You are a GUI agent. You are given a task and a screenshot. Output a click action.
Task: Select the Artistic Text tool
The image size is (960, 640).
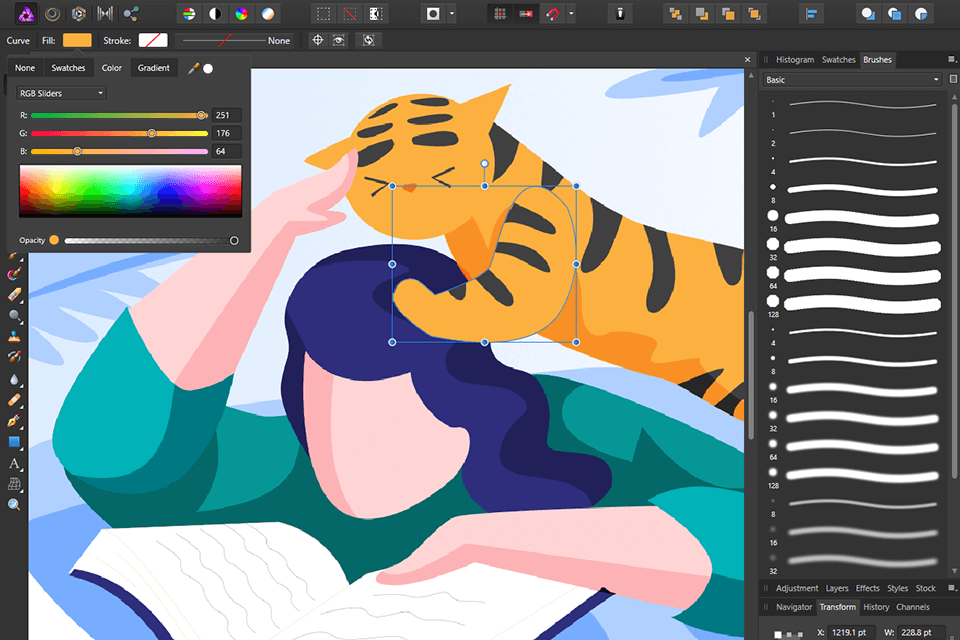(14, 464)
